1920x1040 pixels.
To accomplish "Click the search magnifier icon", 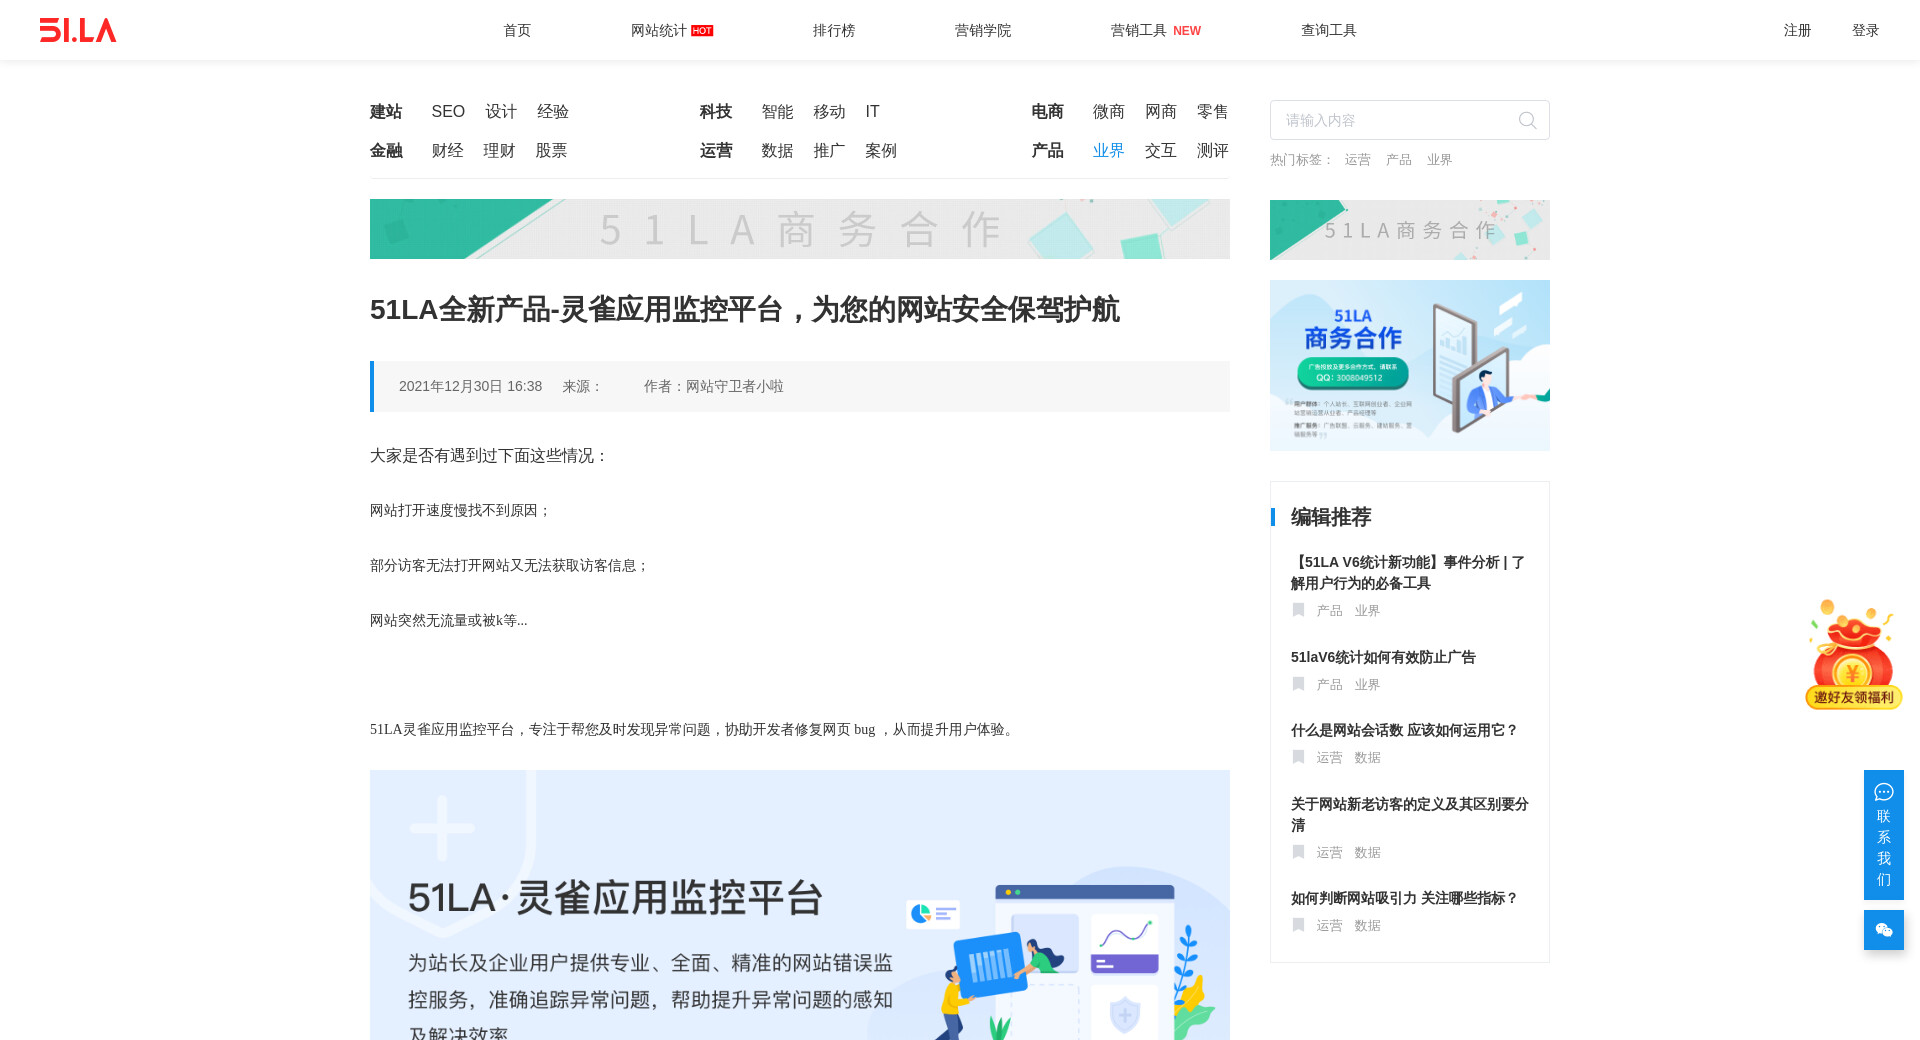I will [x=1527, y=121].
